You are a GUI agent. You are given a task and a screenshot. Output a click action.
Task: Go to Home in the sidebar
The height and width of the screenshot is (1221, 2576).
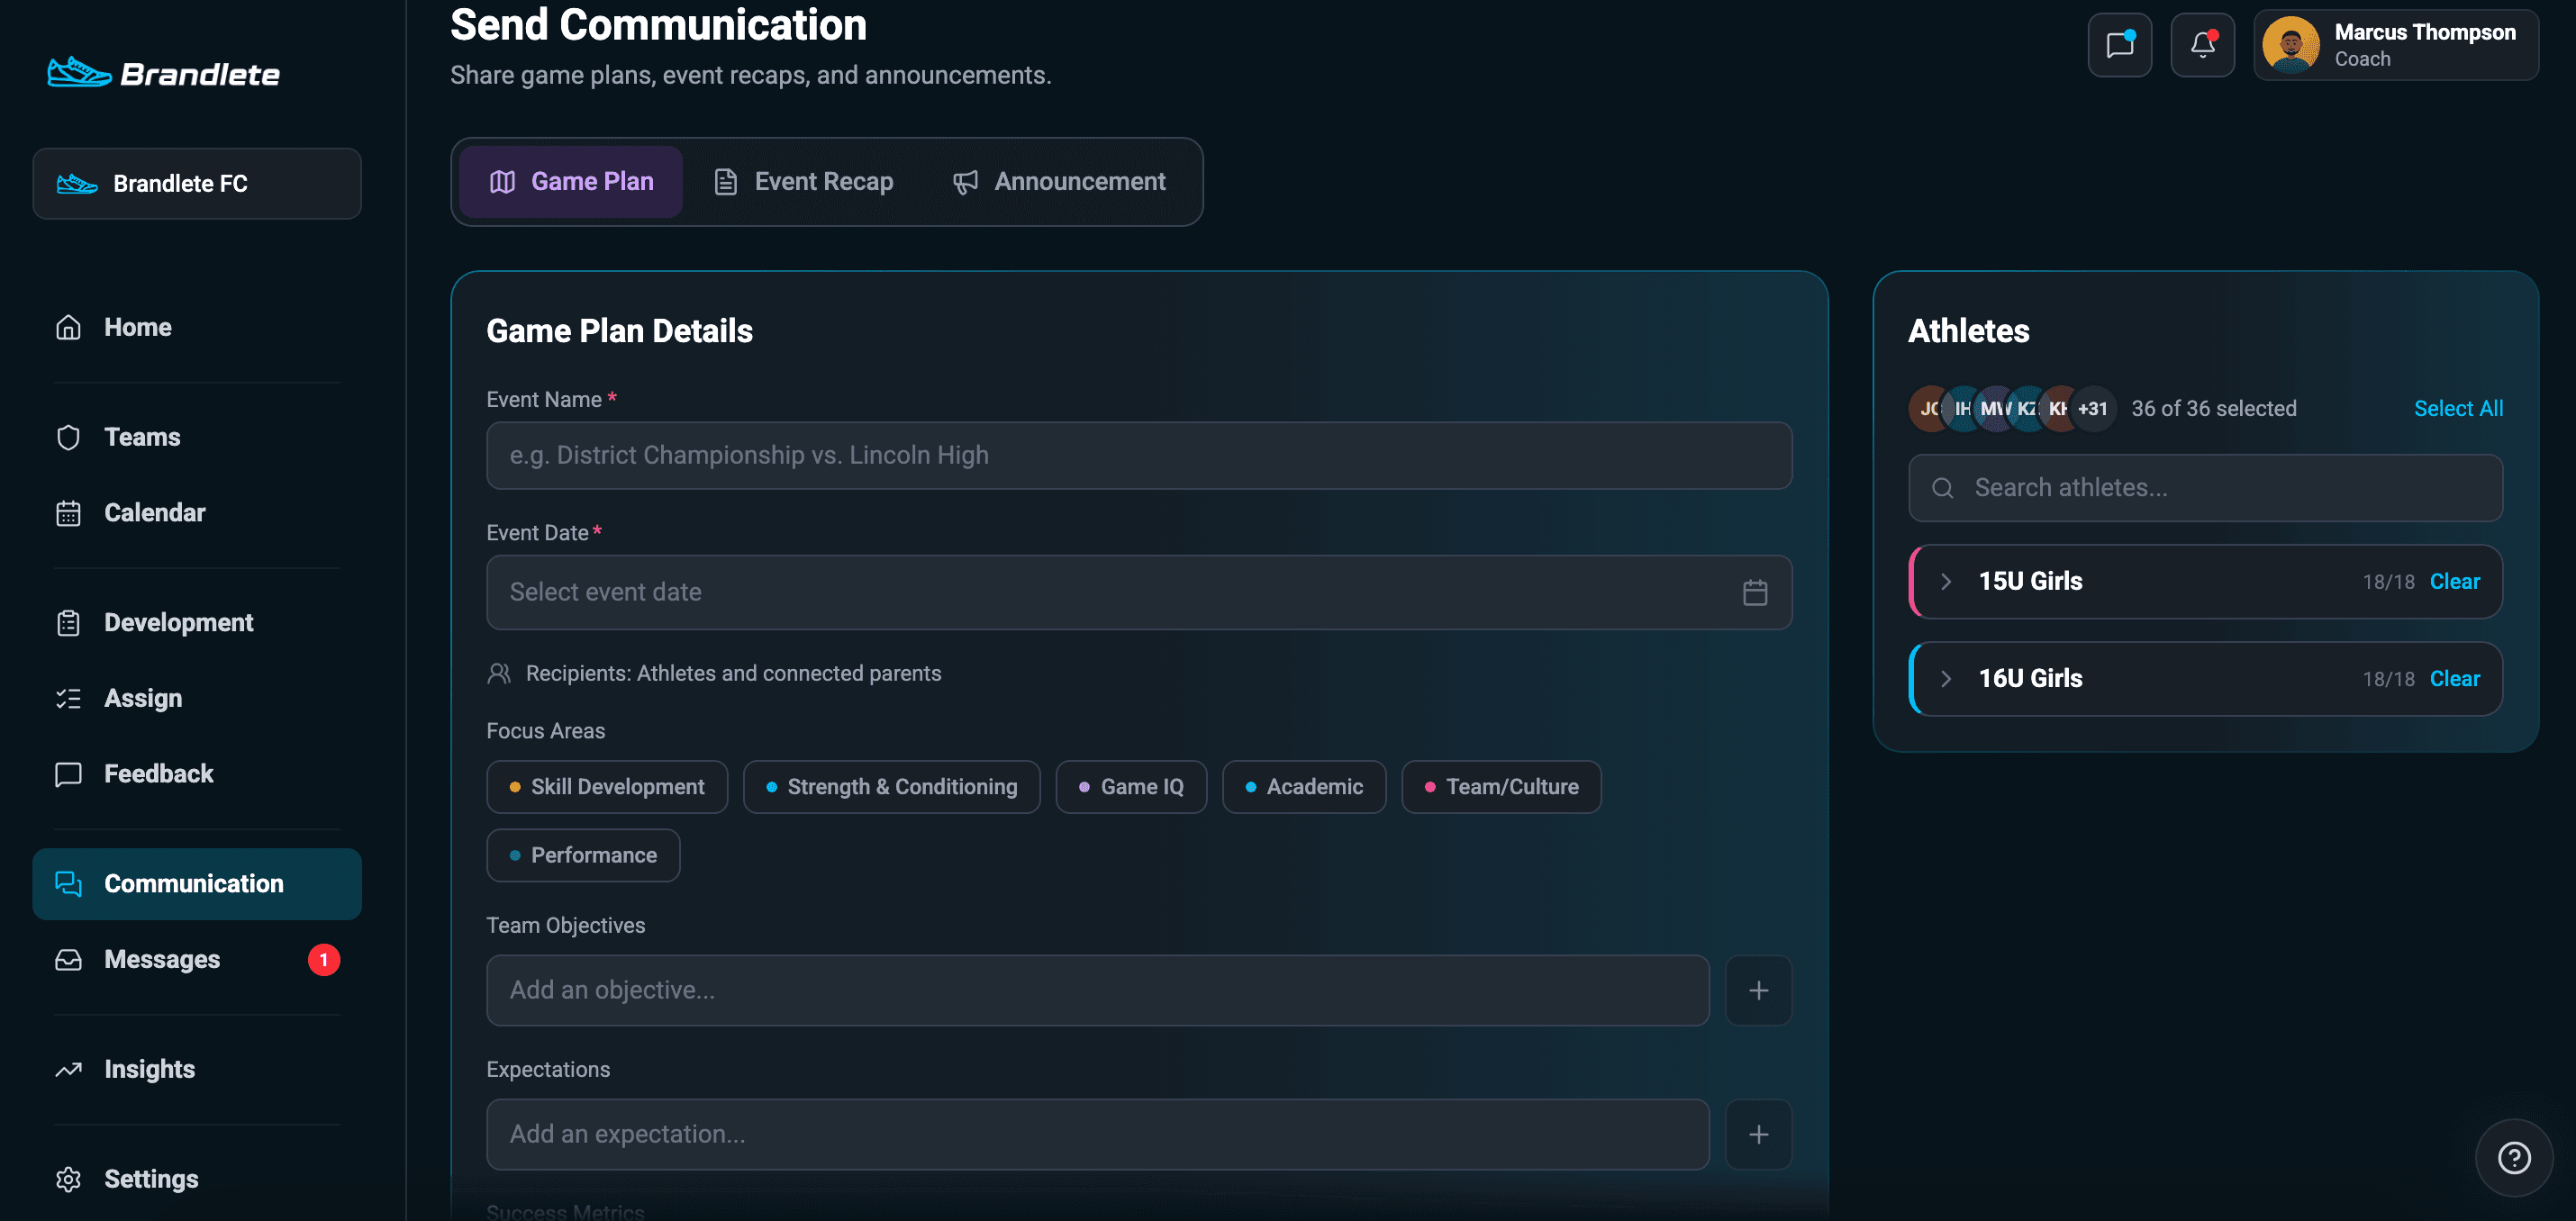tap(197, 327)
